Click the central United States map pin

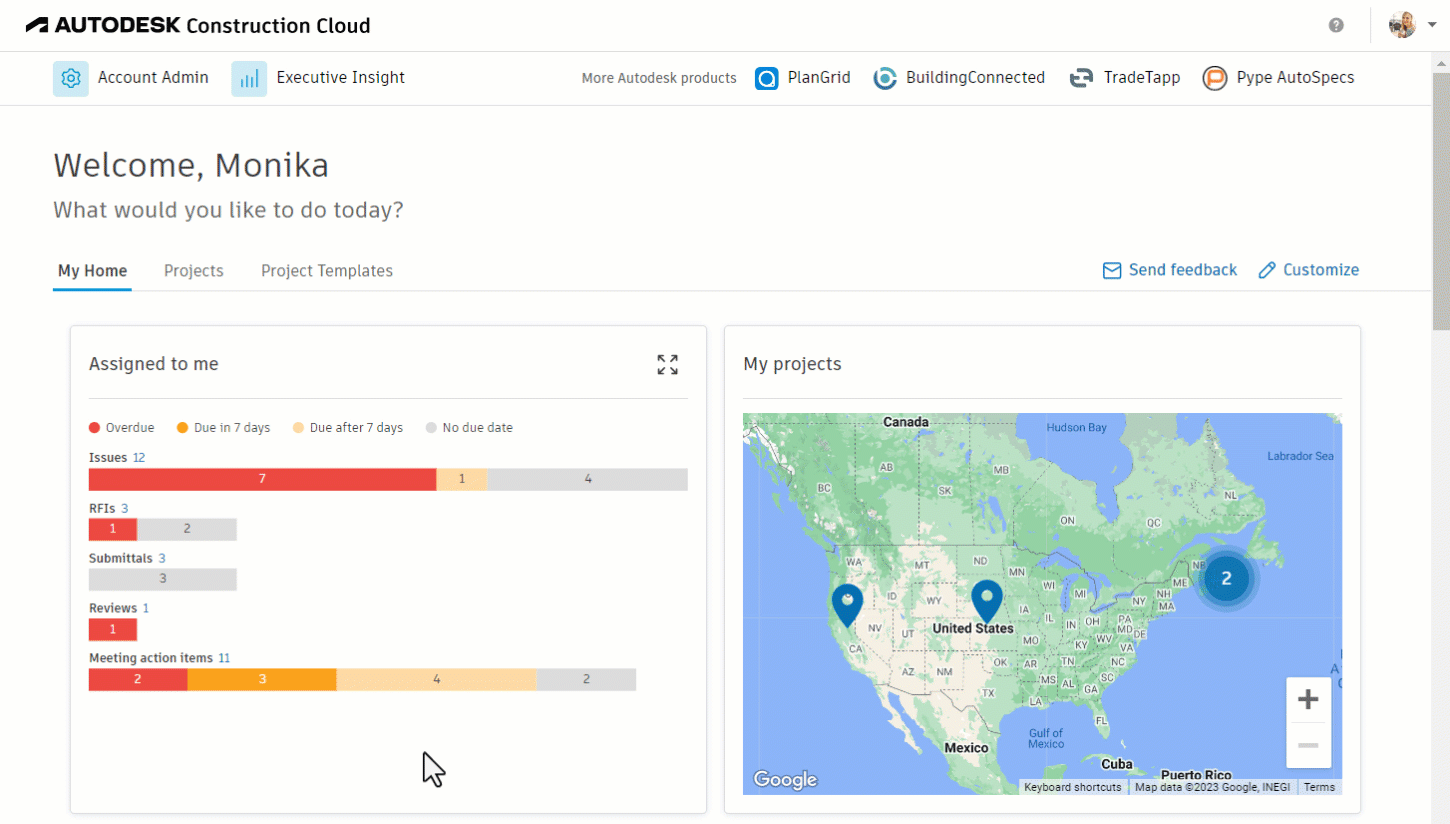[x=987, y=599]
